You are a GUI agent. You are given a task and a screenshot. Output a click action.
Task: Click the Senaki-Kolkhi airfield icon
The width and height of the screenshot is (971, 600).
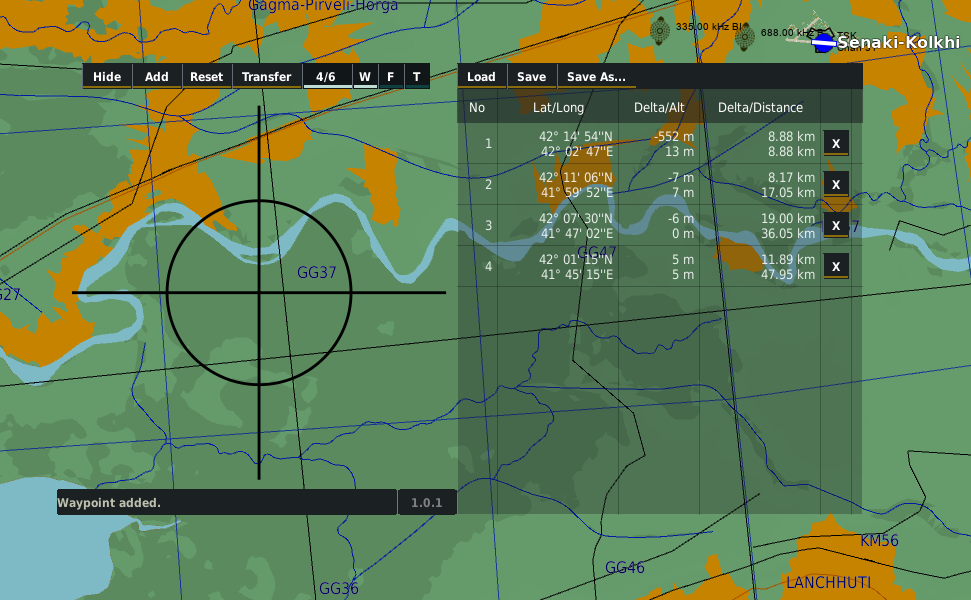coord(824,43)
